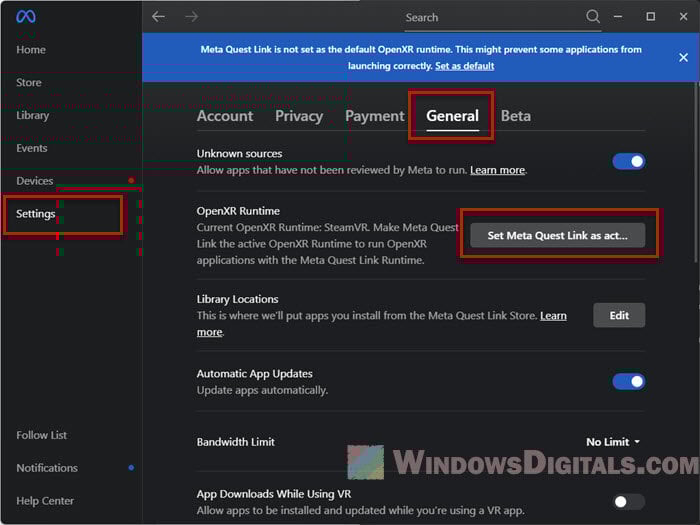Viewport: 700px width, 525px height.
Task: Open Settings in the sidebar
Action: (36, 214)
